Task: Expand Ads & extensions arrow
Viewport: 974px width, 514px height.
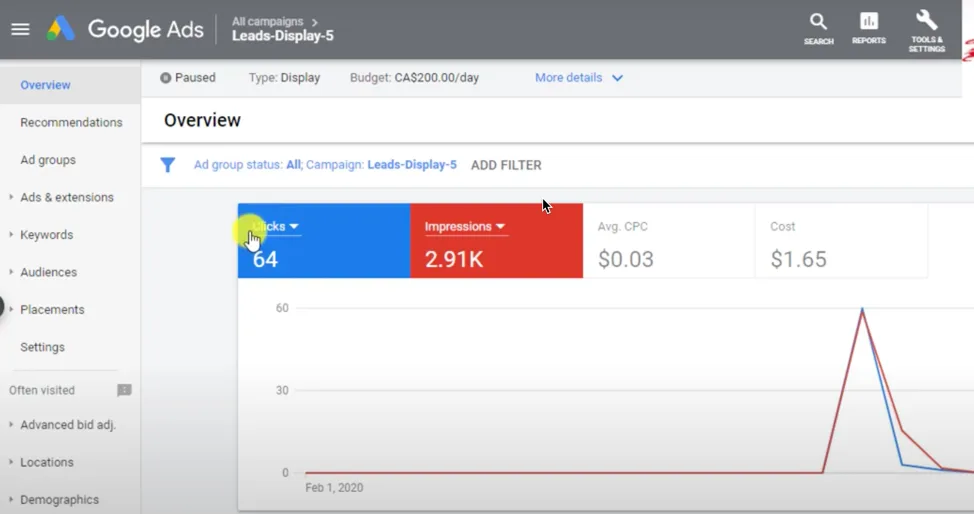Action: (11, 197)
